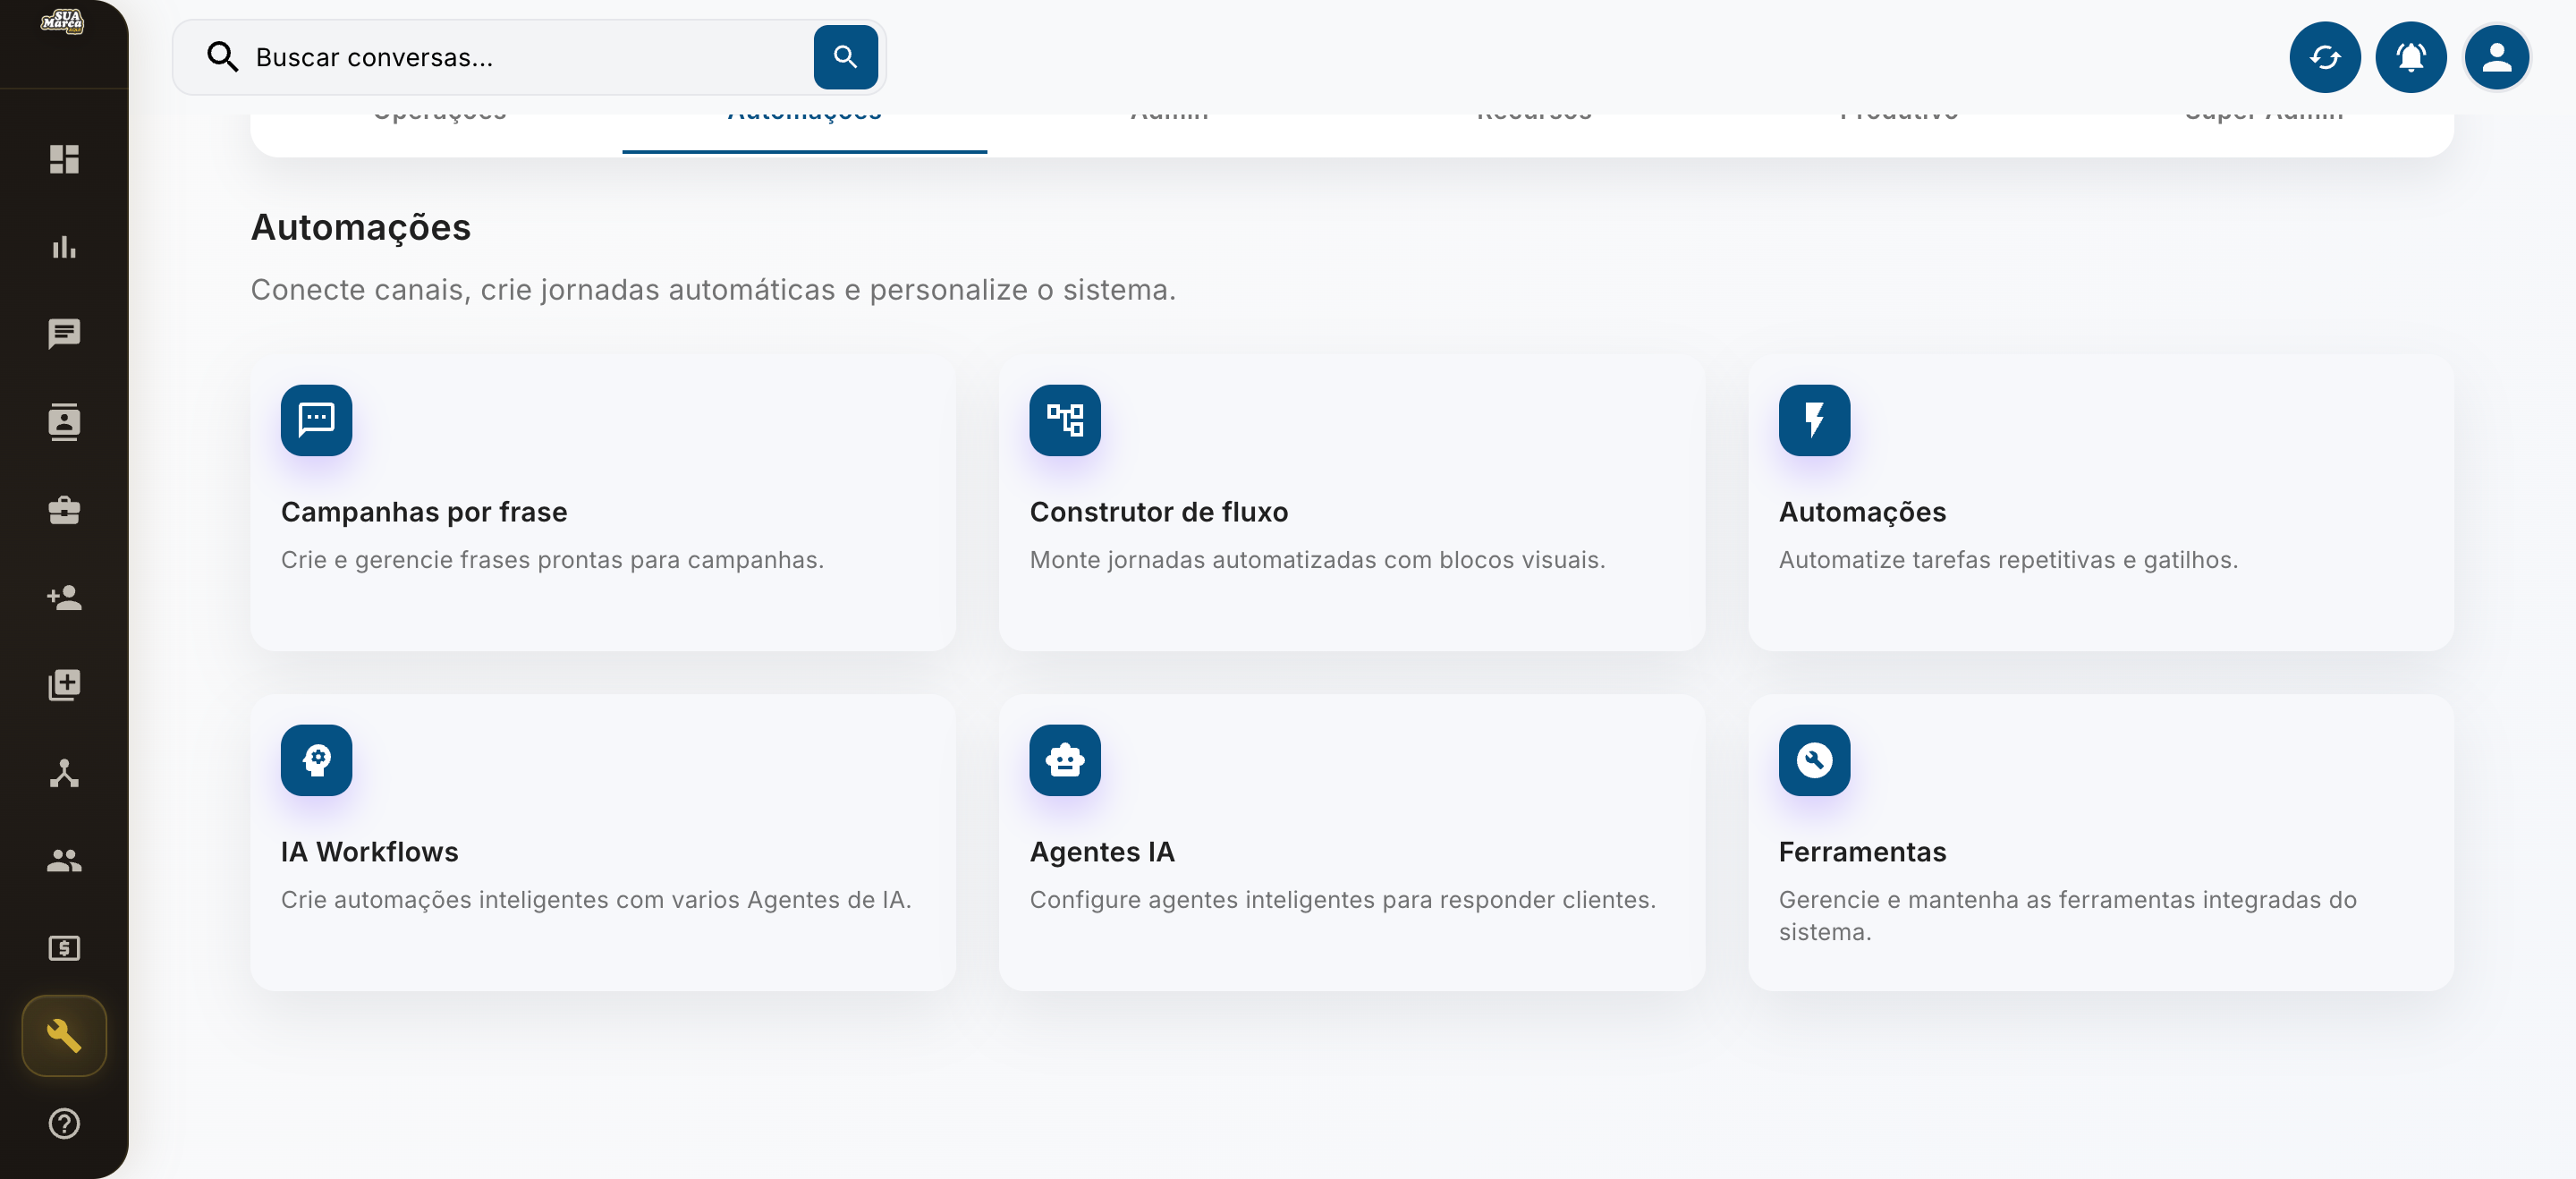Open the bar chart reports icon in sidebar
This screenshot has width=2576, height=1179.
click(x=64, y=246)
